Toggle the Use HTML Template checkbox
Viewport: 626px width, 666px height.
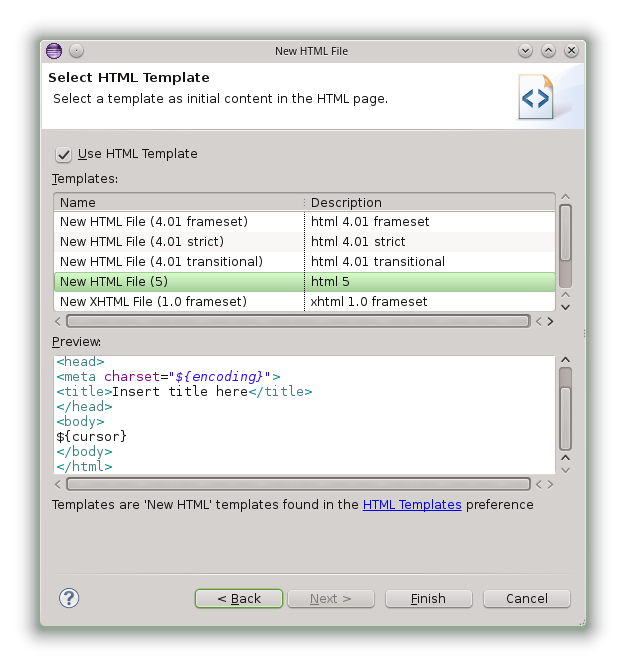coord(63,154)
